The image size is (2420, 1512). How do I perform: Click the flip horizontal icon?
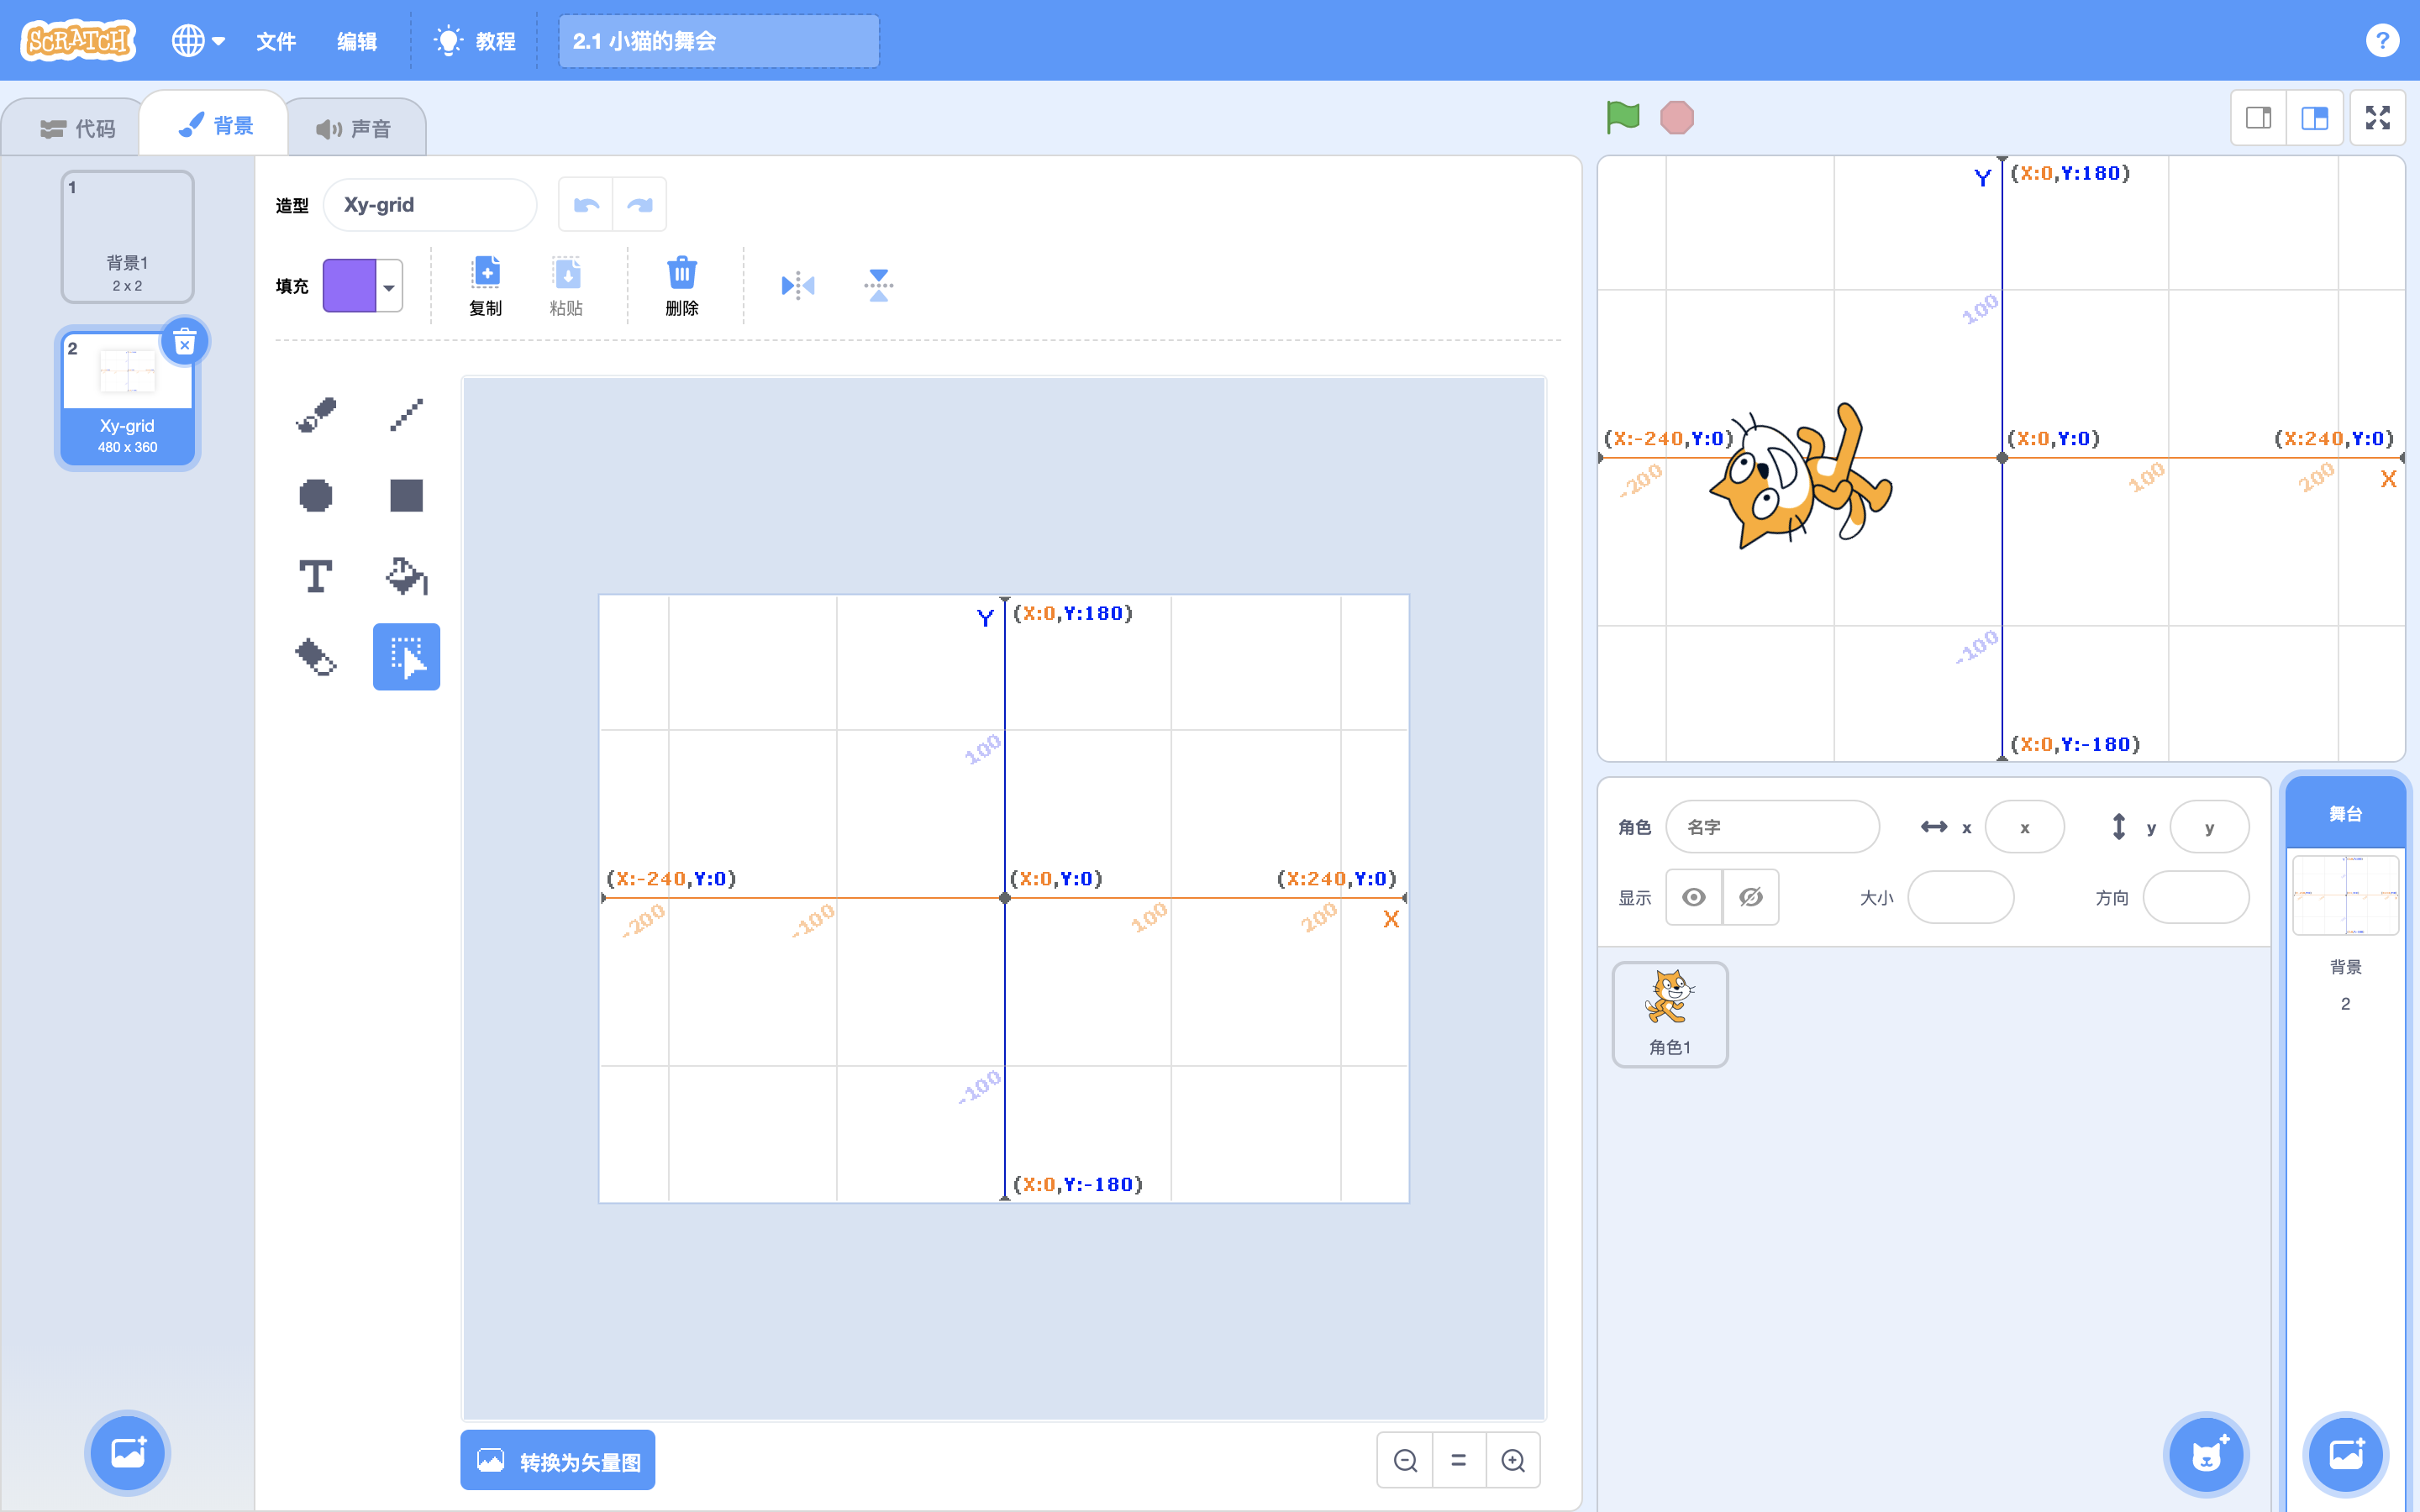[798, 286]
